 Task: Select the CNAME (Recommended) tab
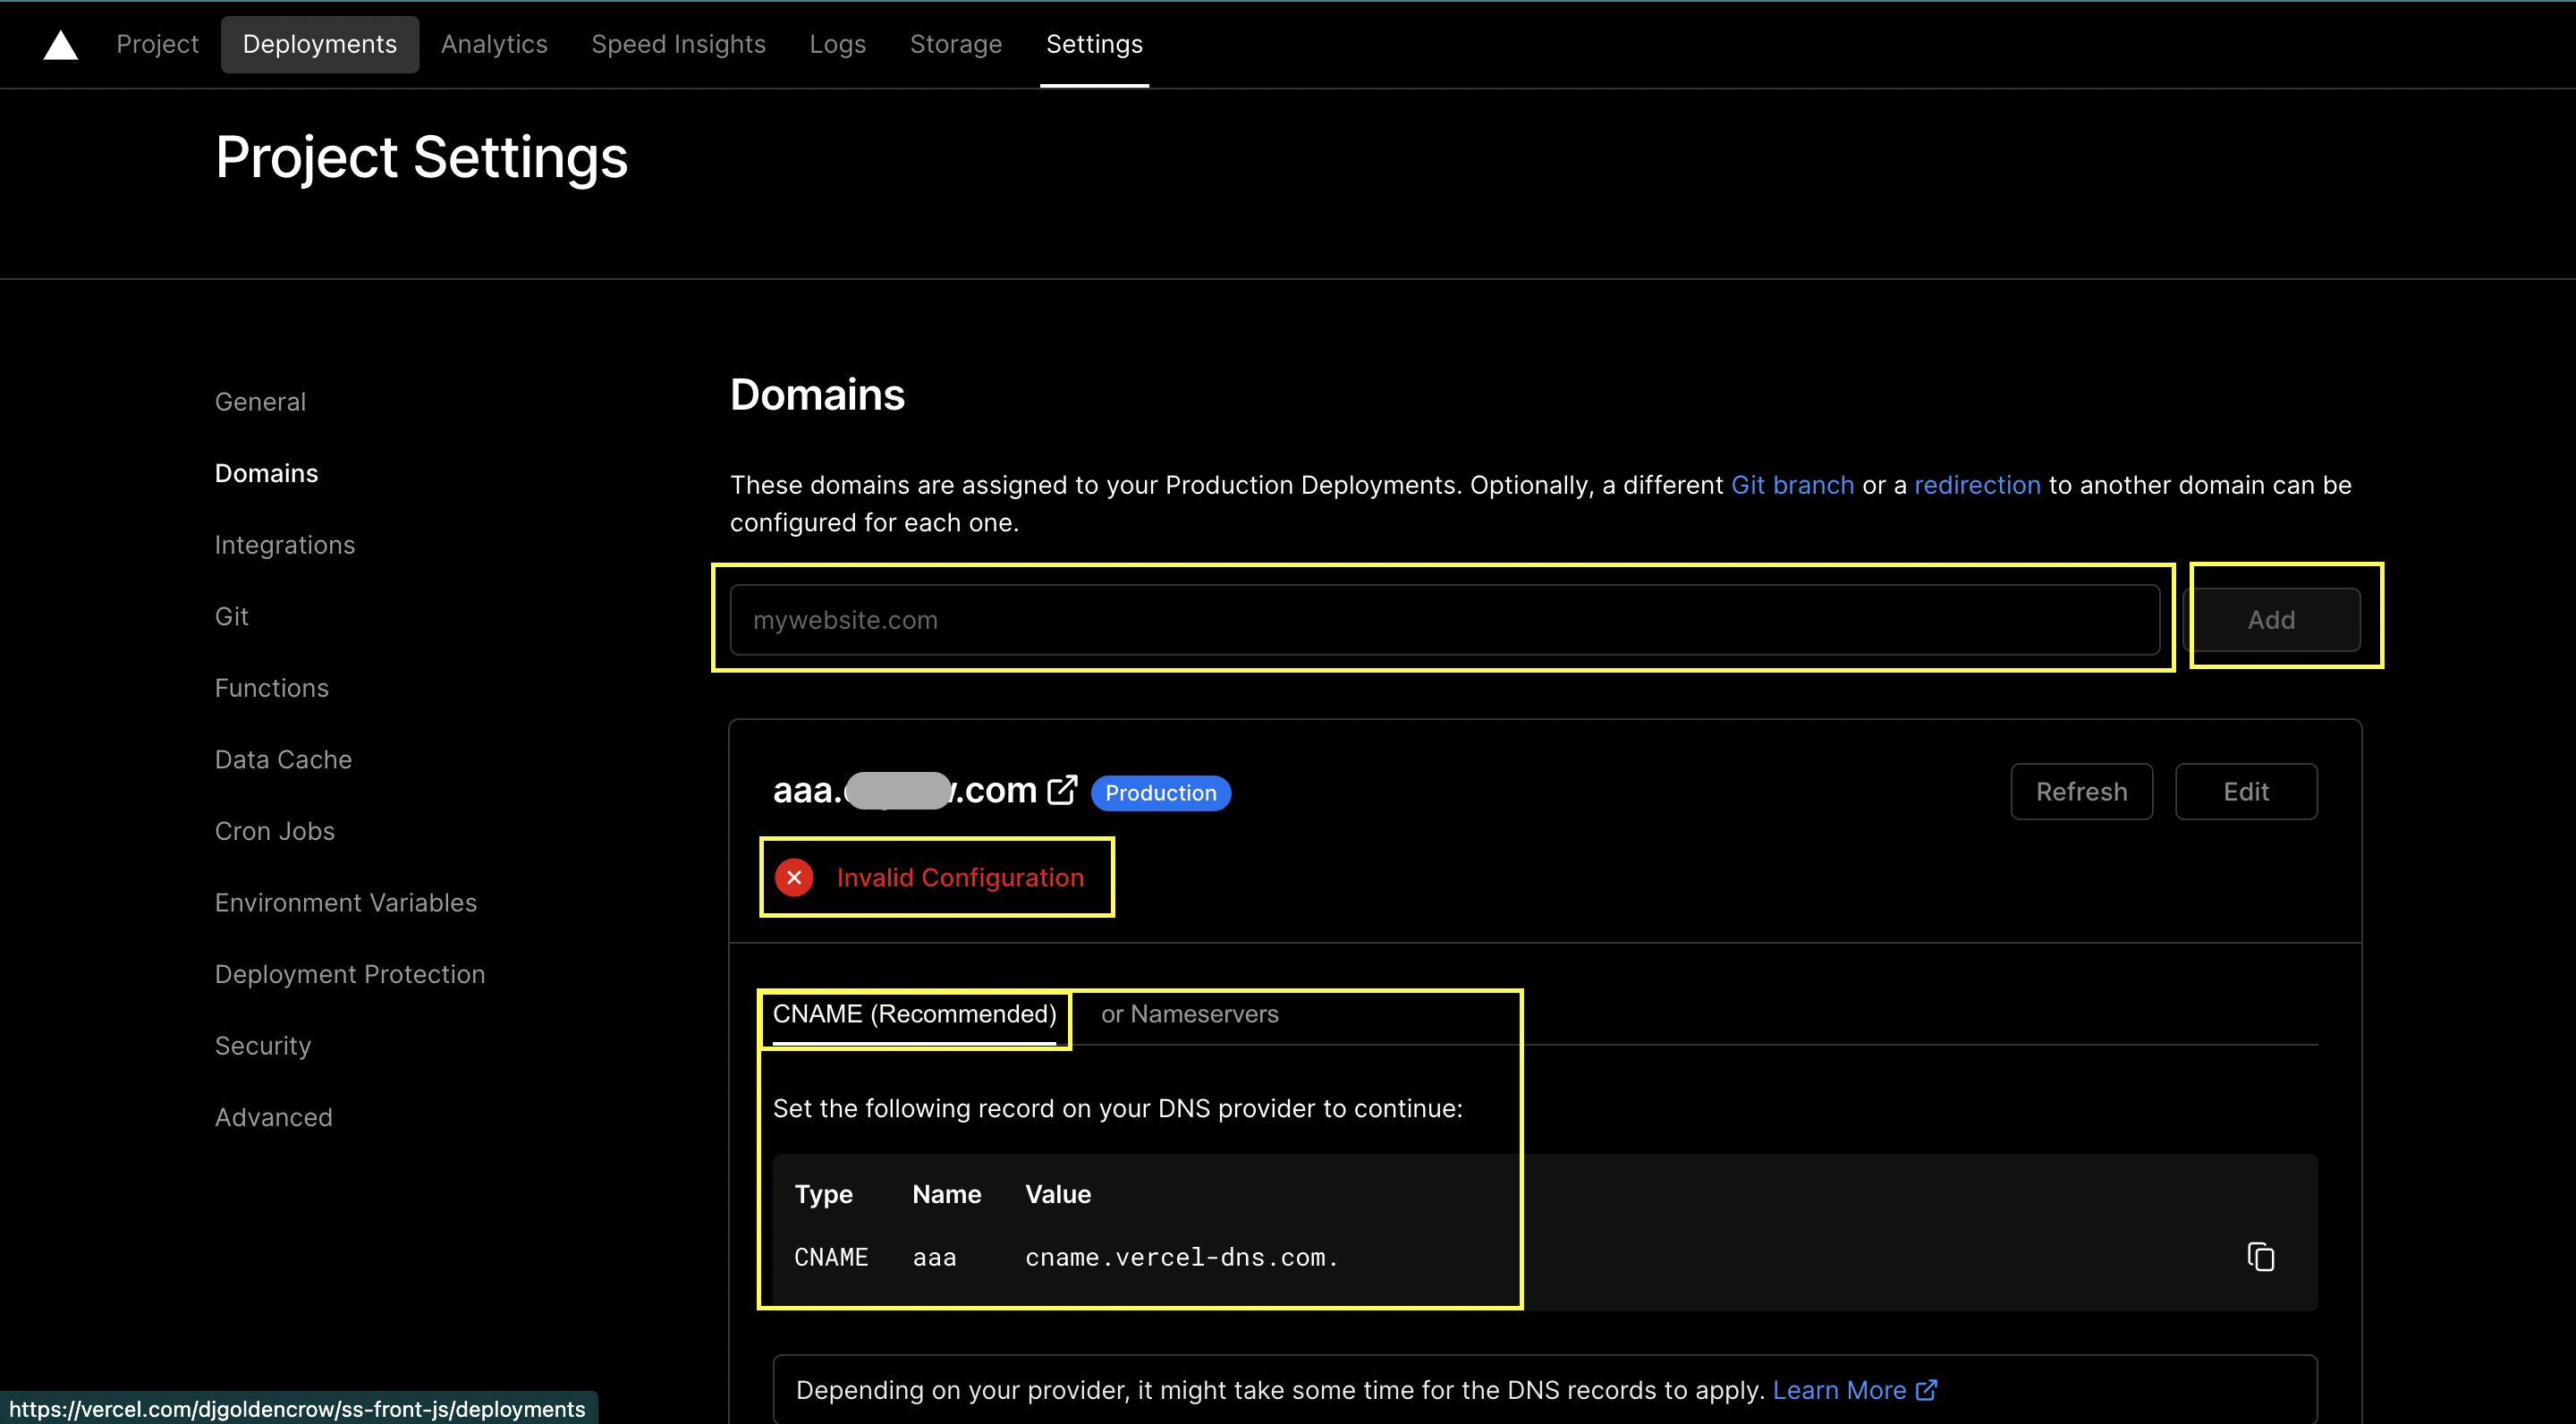[914, 1014]
